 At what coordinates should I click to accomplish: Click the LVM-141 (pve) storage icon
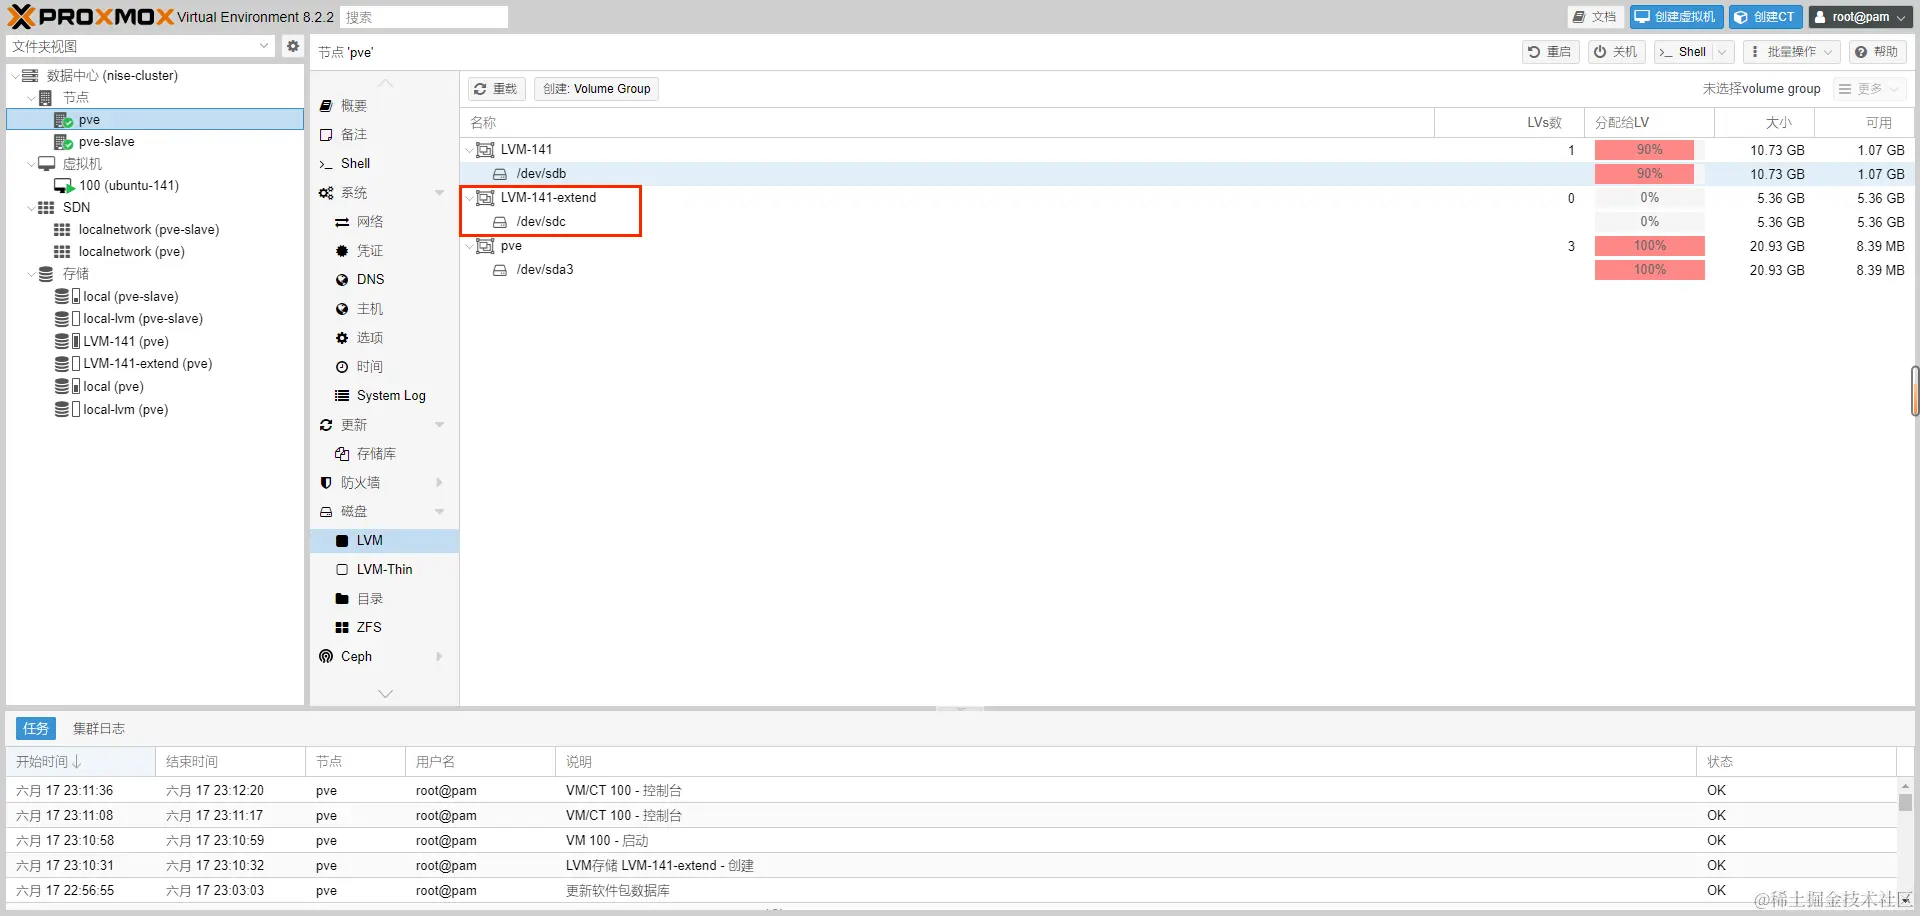tap(68, 341)
